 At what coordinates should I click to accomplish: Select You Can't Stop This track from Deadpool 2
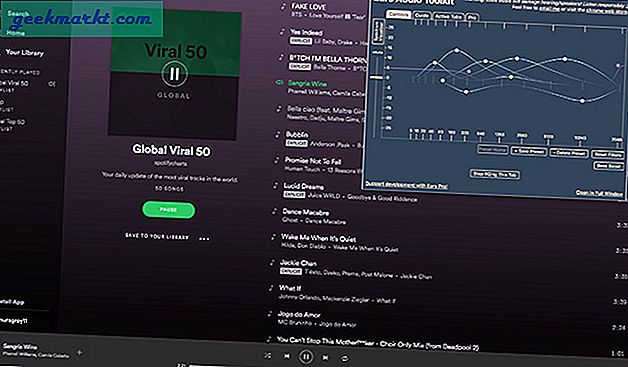(x=377, y=343)
